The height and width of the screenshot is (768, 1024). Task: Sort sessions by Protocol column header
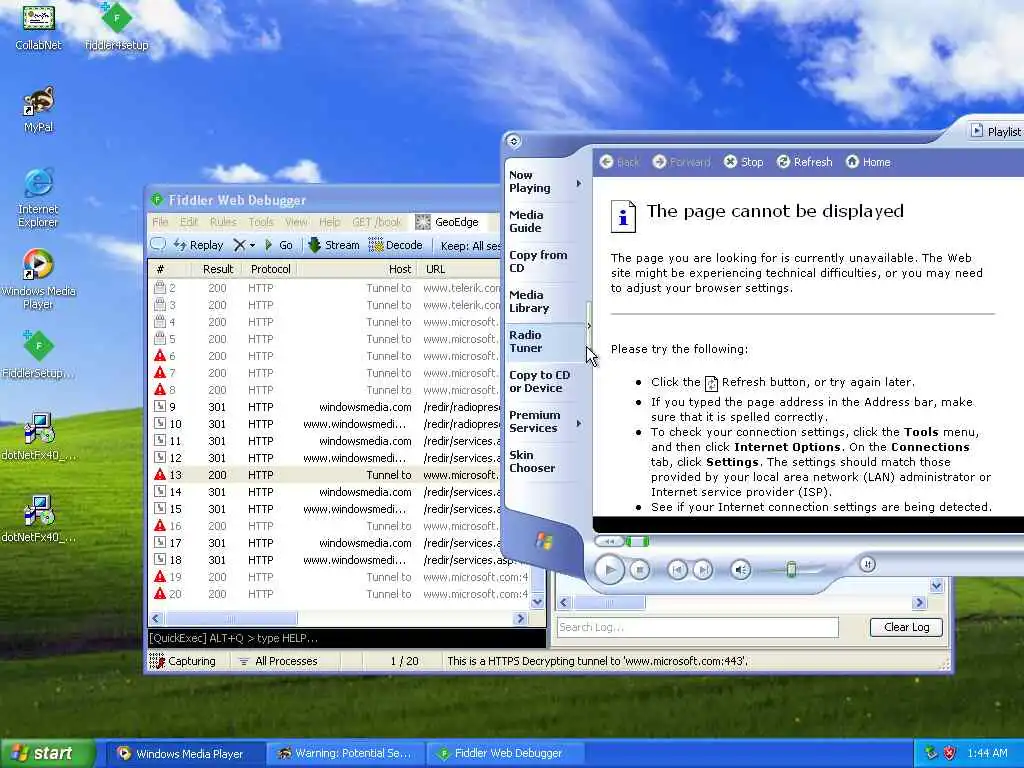coord(270,269)
